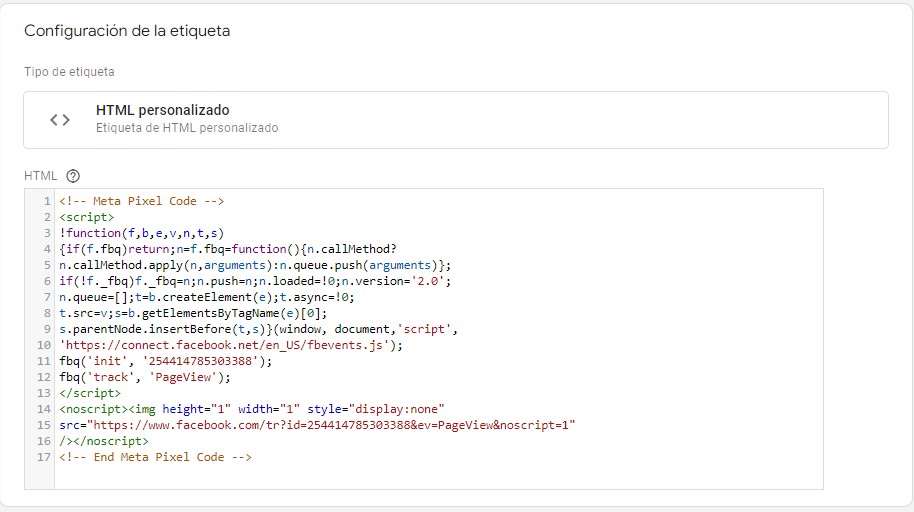Click line 1 Meta Pixel Code comment
The height and width of the screenshot is (512, 914).
[142, 201]
